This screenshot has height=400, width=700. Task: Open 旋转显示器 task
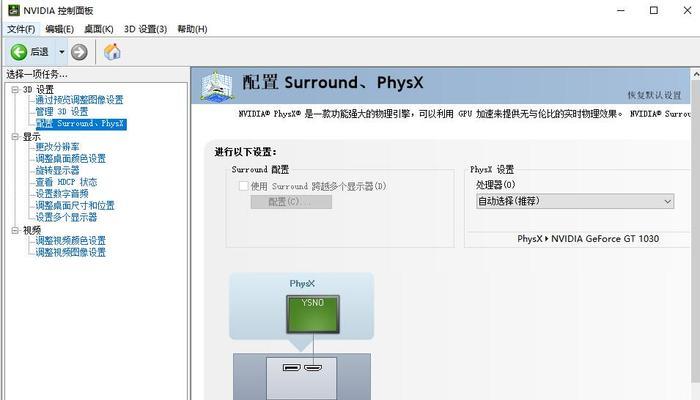click(x=57, y=170)
